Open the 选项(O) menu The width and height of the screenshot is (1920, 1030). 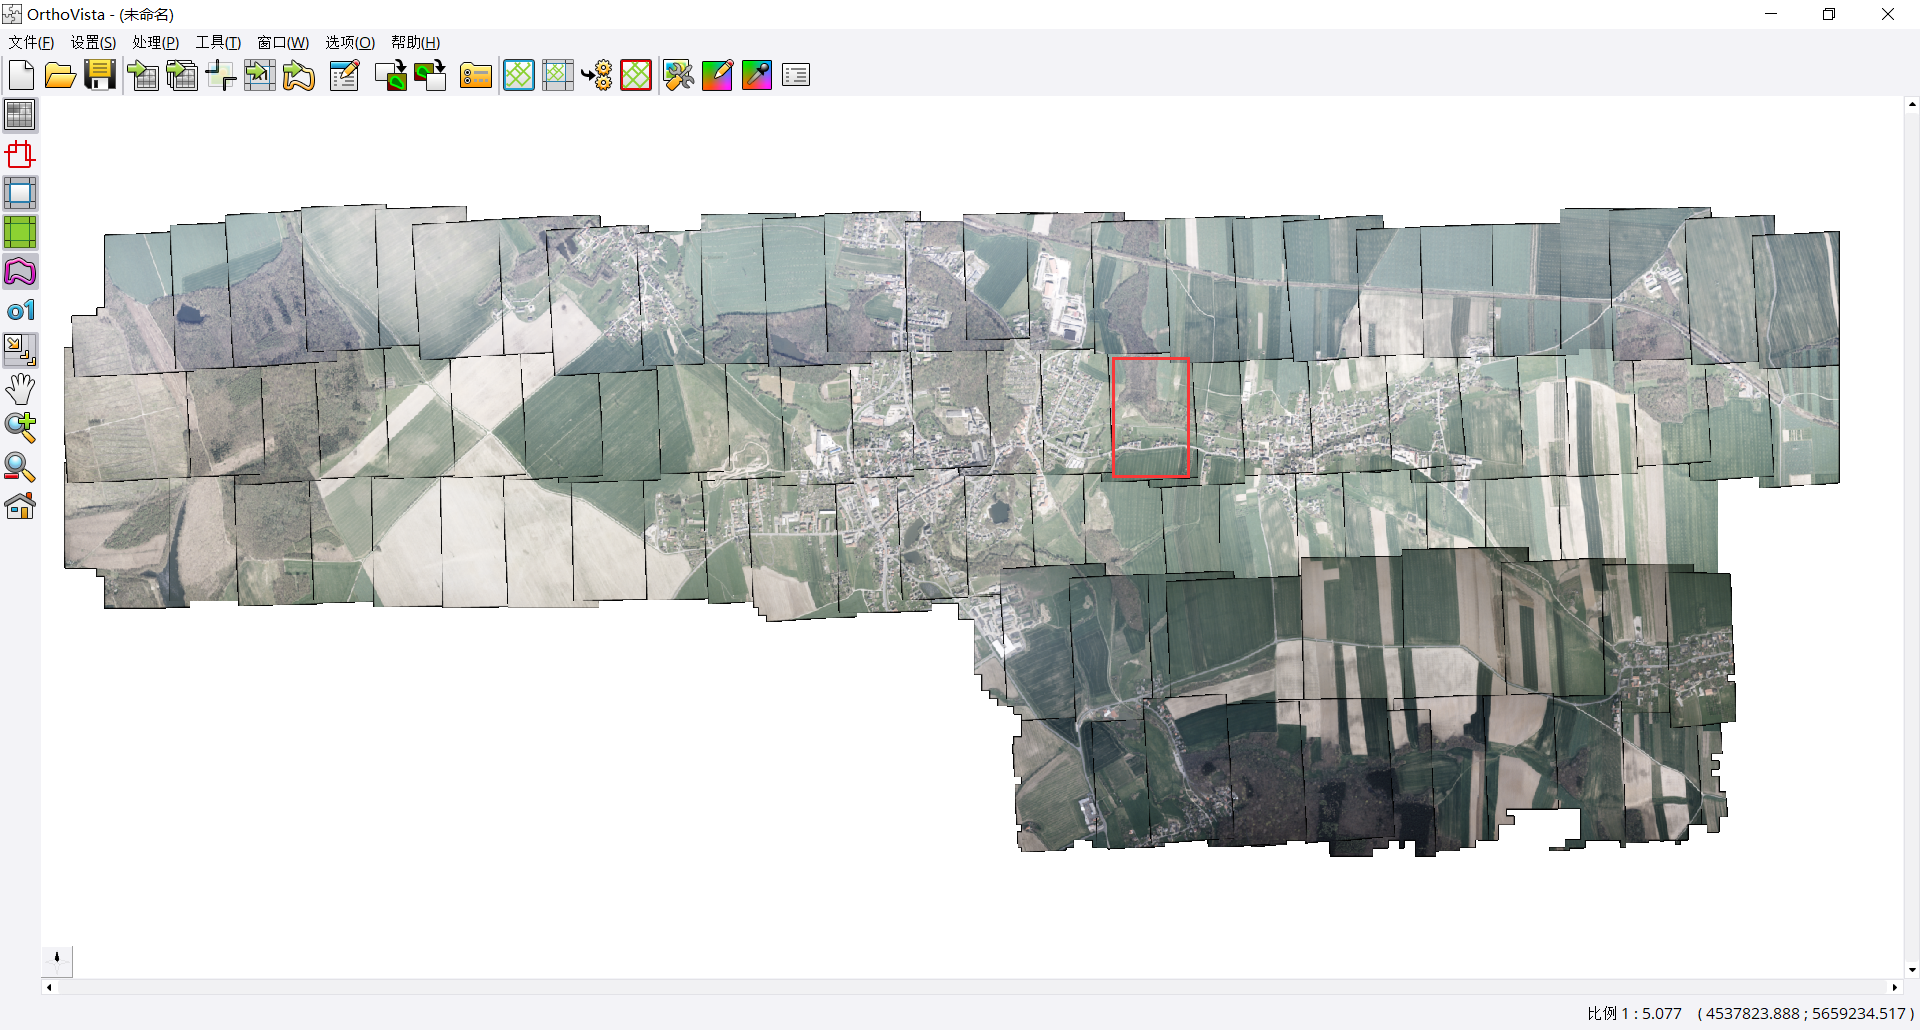[349, 42]
